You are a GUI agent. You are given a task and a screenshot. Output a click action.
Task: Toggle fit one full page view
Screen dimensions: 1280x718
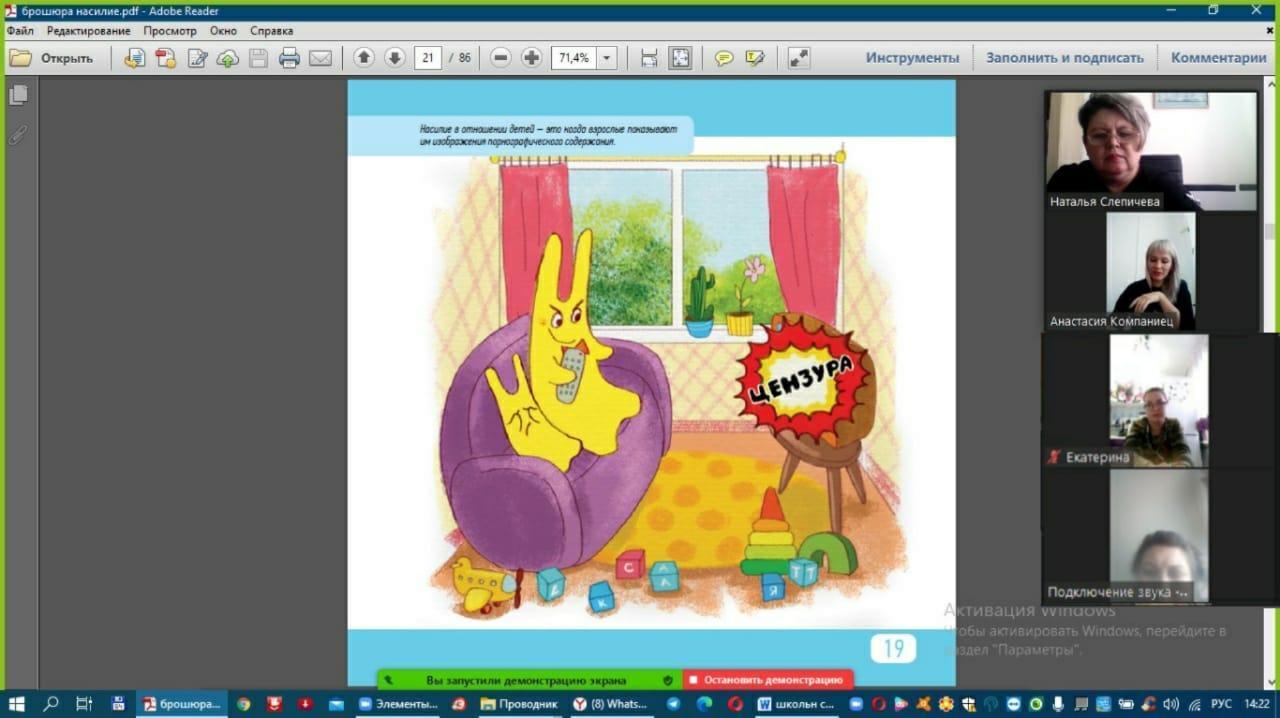pos(680,58)
